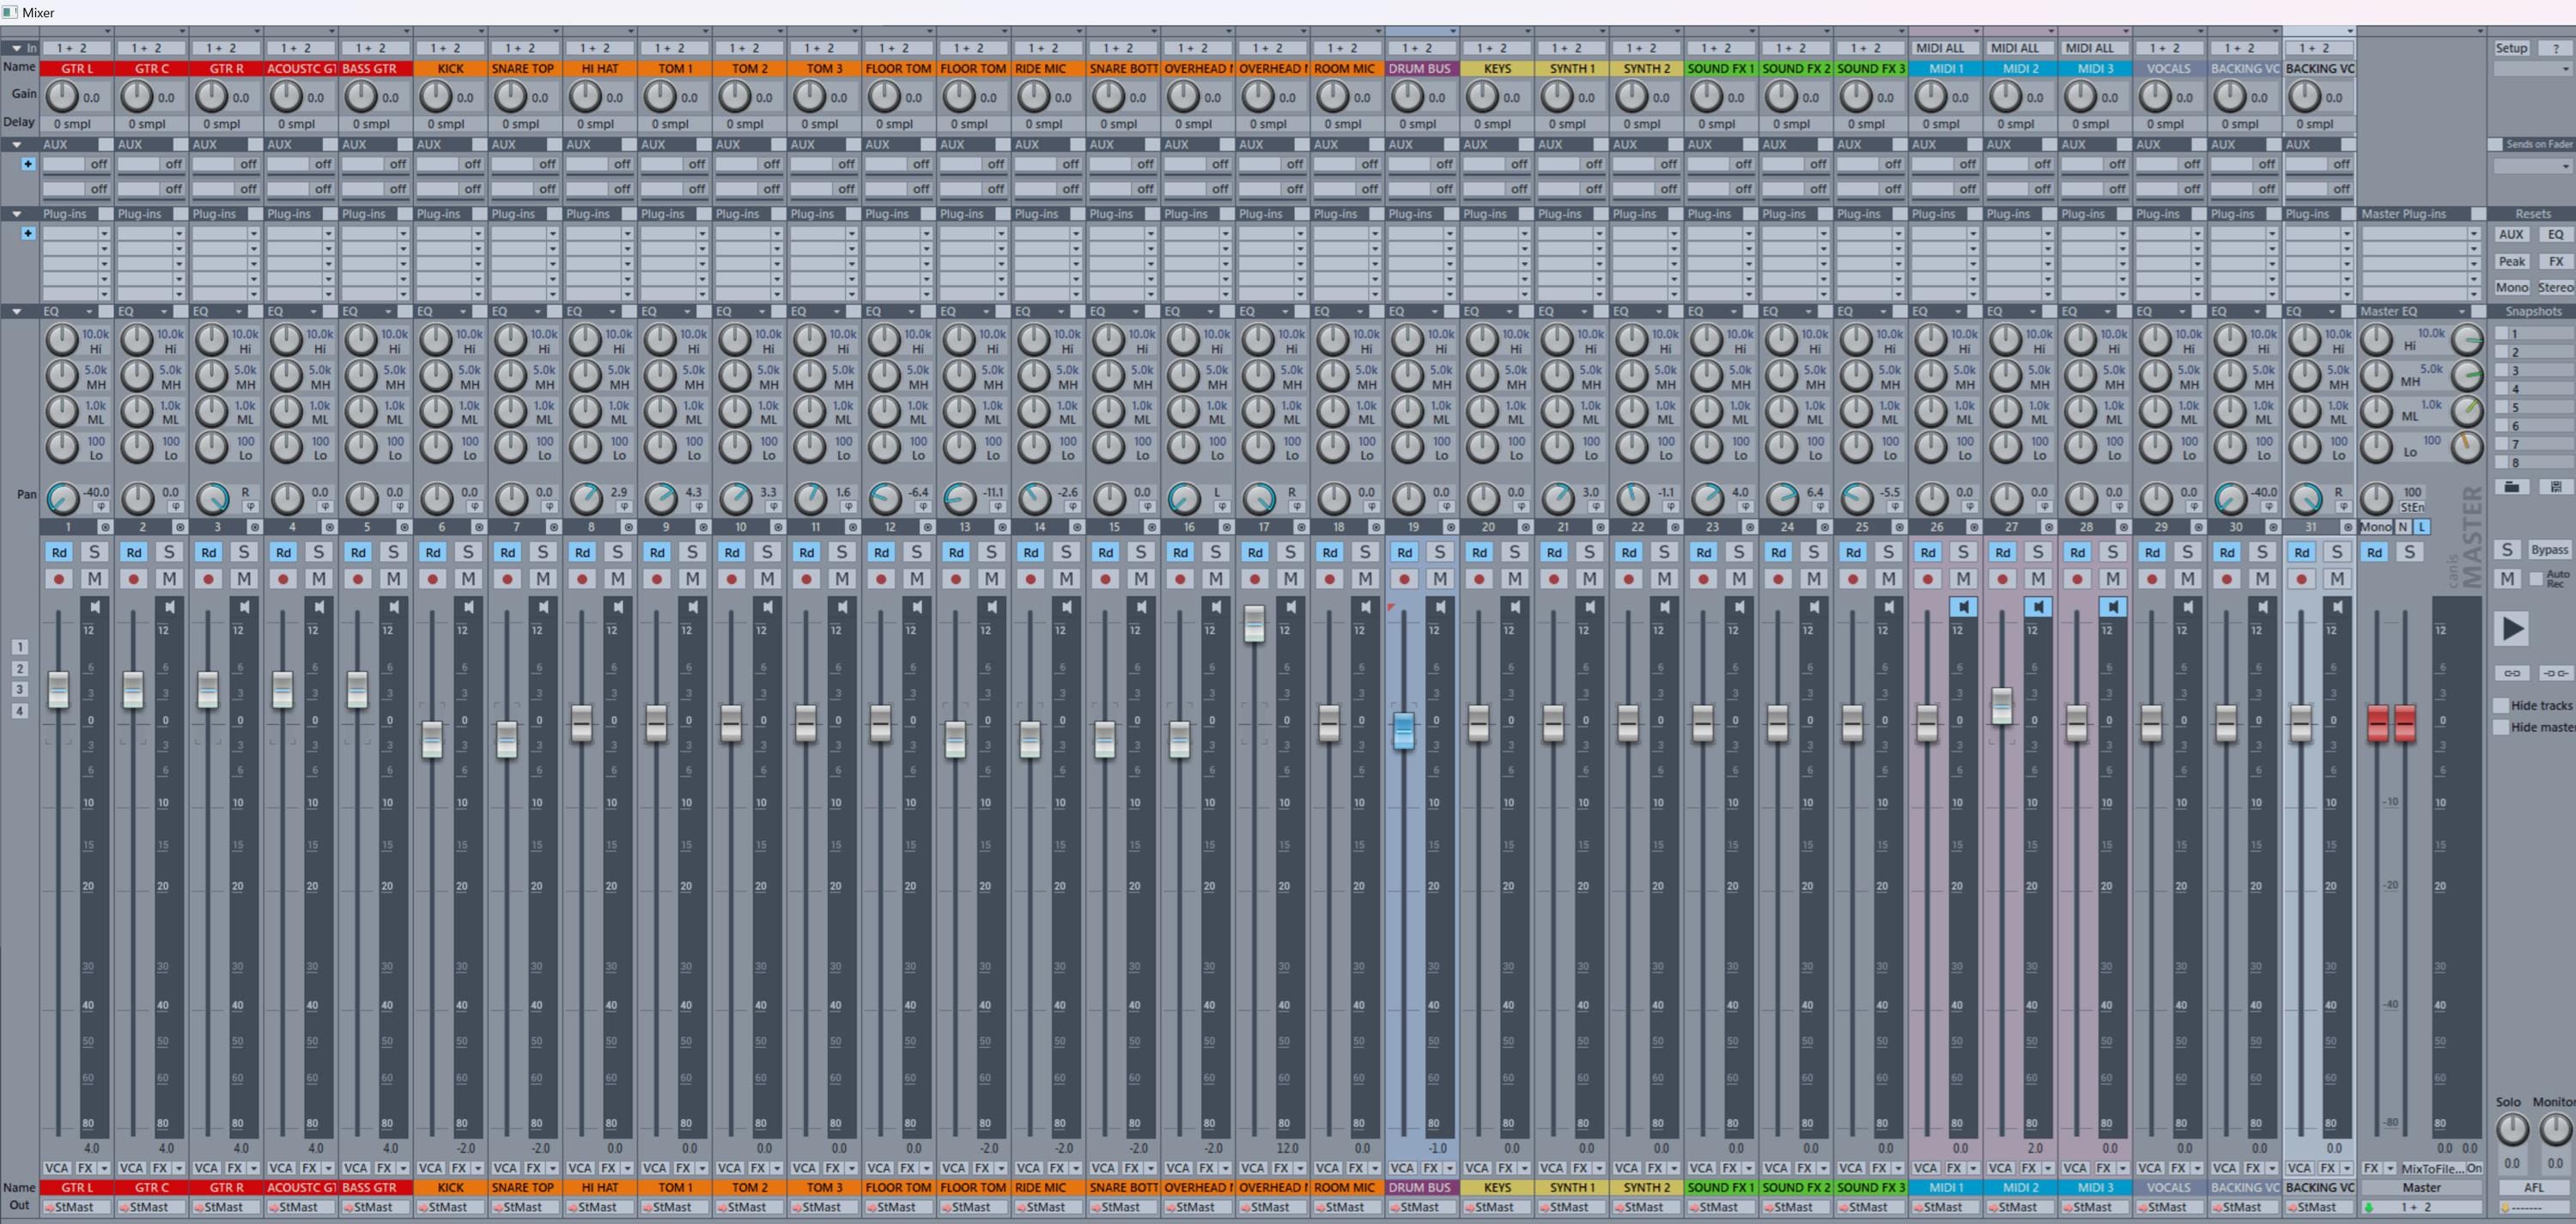Open the FX dropdown arrow at GTR L bottom
Screen dimensions: 2576x1224
click(104, 1168)
